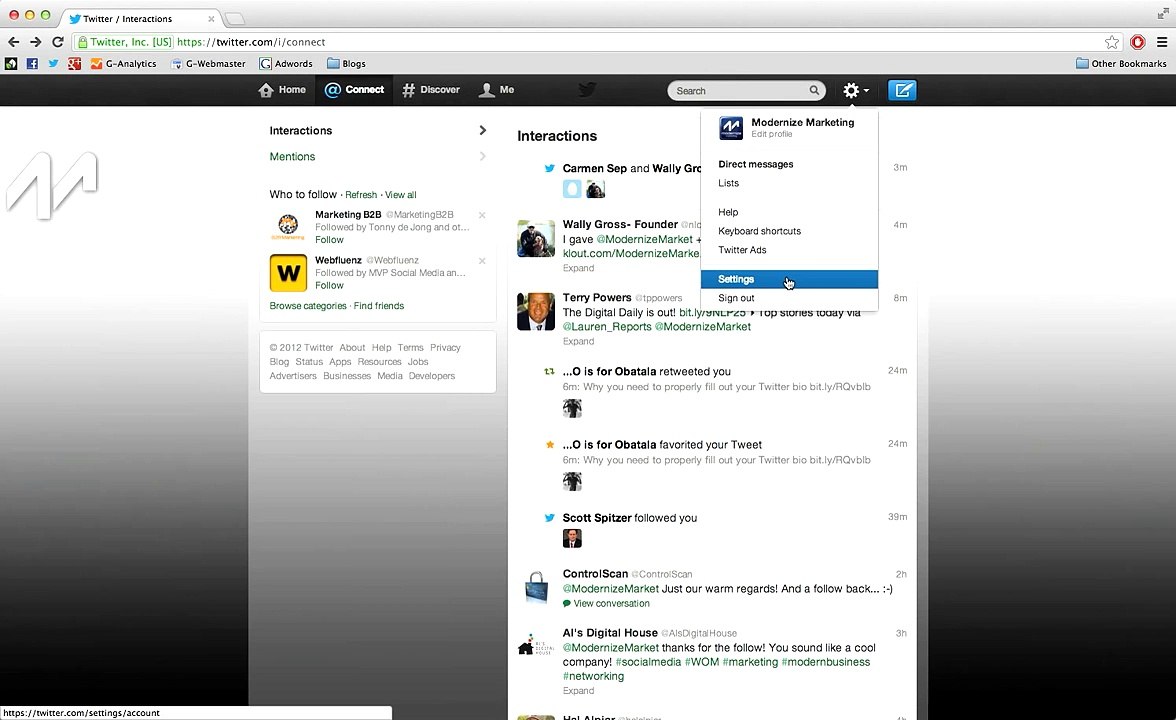
Task: Compose a new Tweet with blue button
Action: pyautogui.click(x=902, y=91)
